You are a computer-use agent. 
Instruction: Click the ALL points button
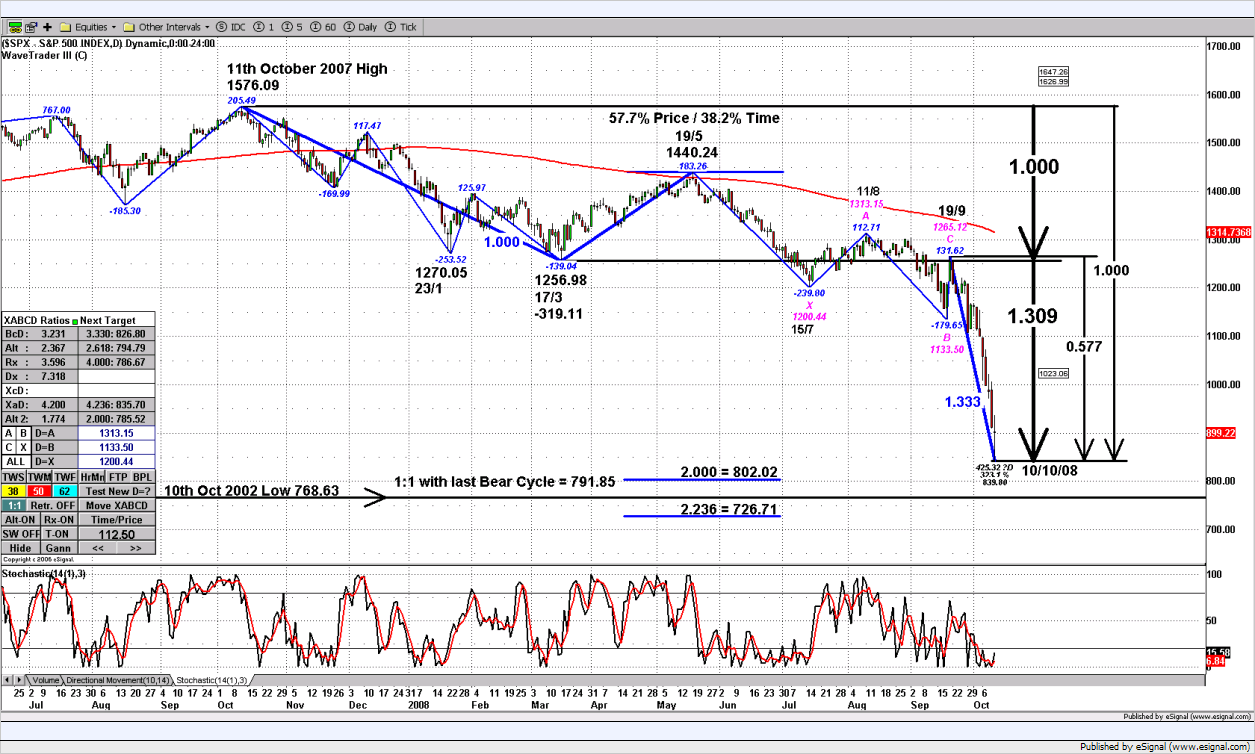click(x=16, y=461)
